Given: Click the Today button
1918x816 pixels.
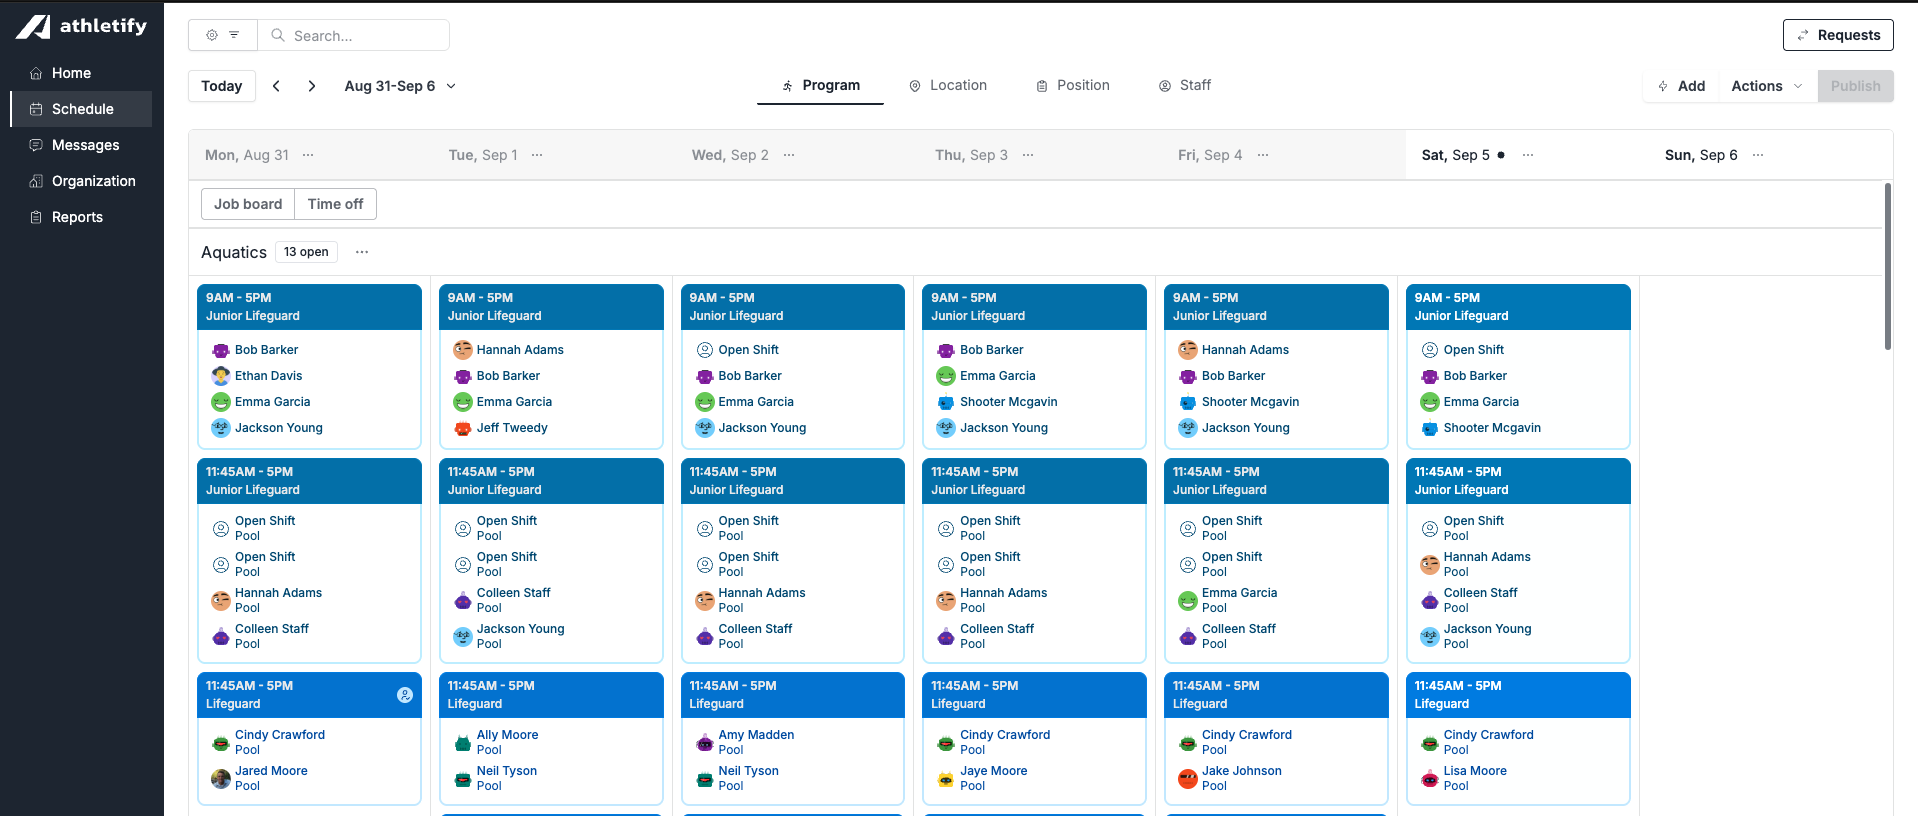Looking at the screenshot, I should click(222, 86).
